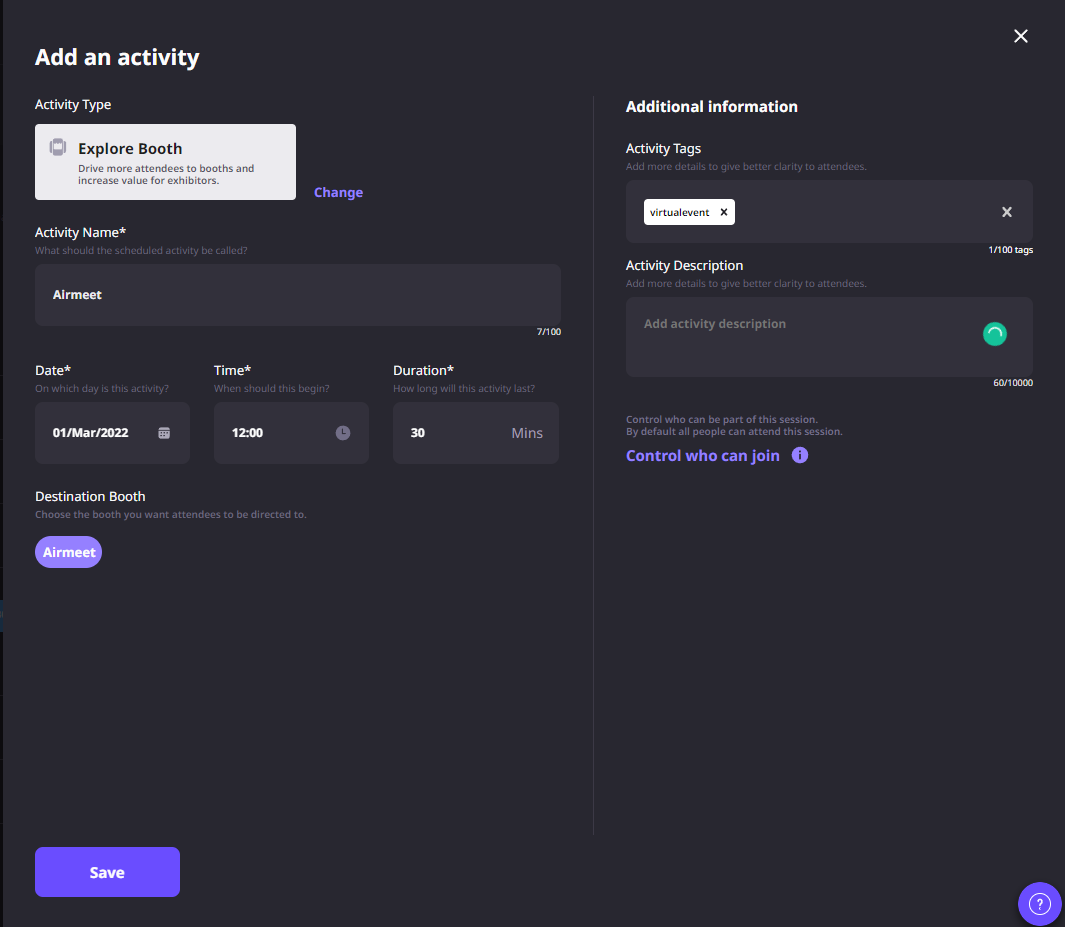
Task: Close the Add an activity dialog
Action: [x=1021, y=36]
